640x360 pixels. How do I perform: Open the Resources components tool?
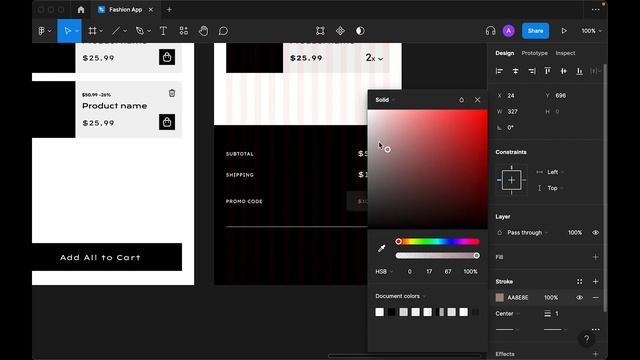(x=184, y=31)
